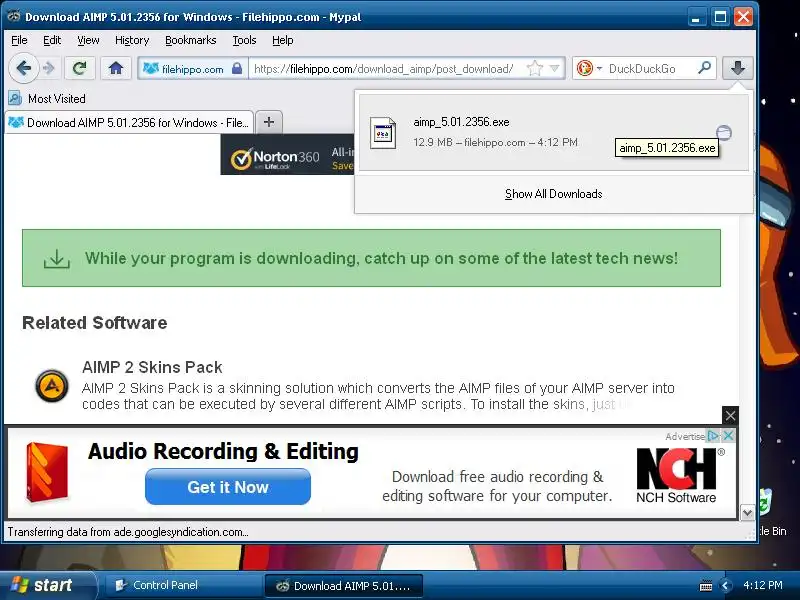Click Audio Recording & Editing ad headline
The height and width of the screenshot is (600, 800).
click(223, 452)
